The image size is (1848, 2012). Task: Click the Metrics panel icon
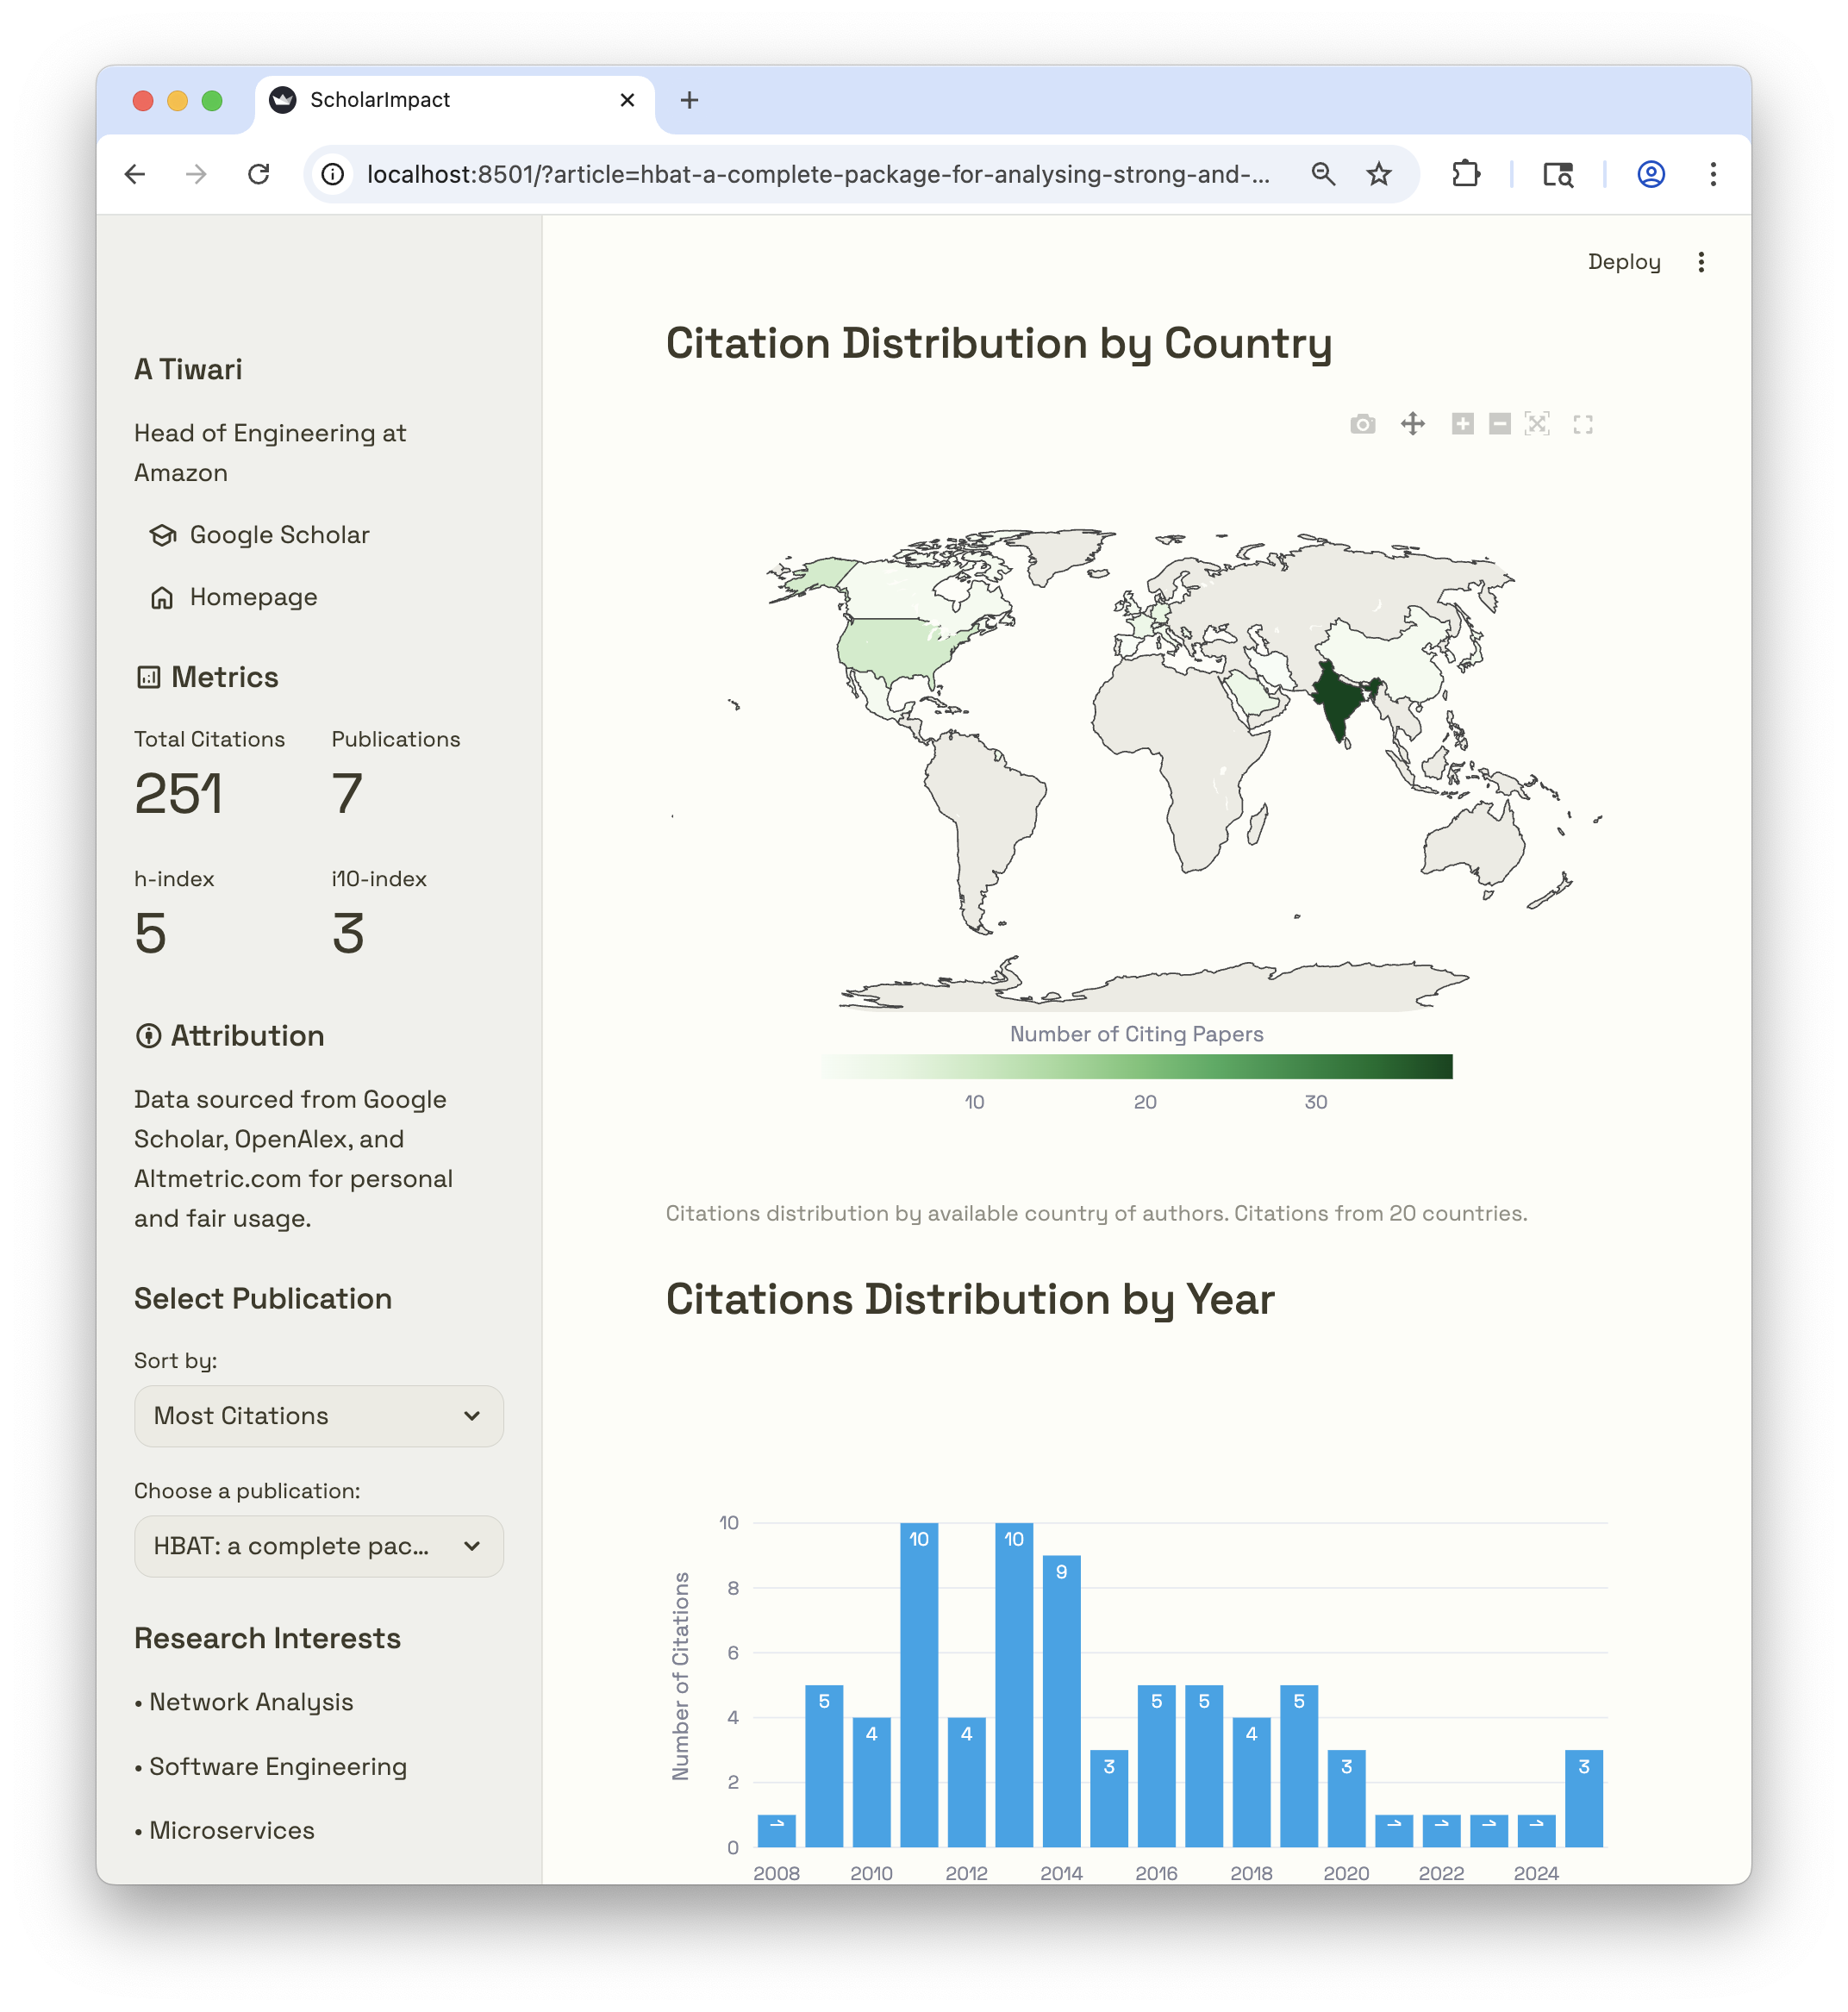coord(148,677)
